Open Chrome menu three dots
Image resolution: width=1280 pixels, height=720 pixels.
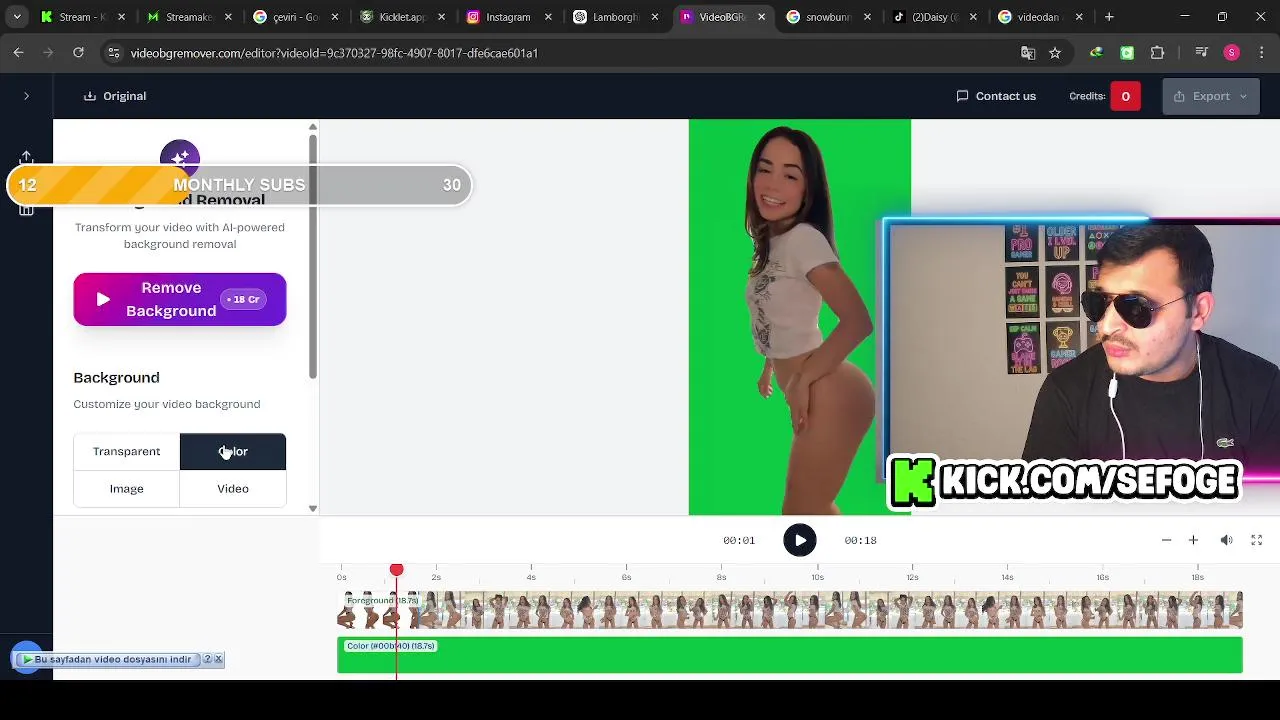[x=1261, y=53]
